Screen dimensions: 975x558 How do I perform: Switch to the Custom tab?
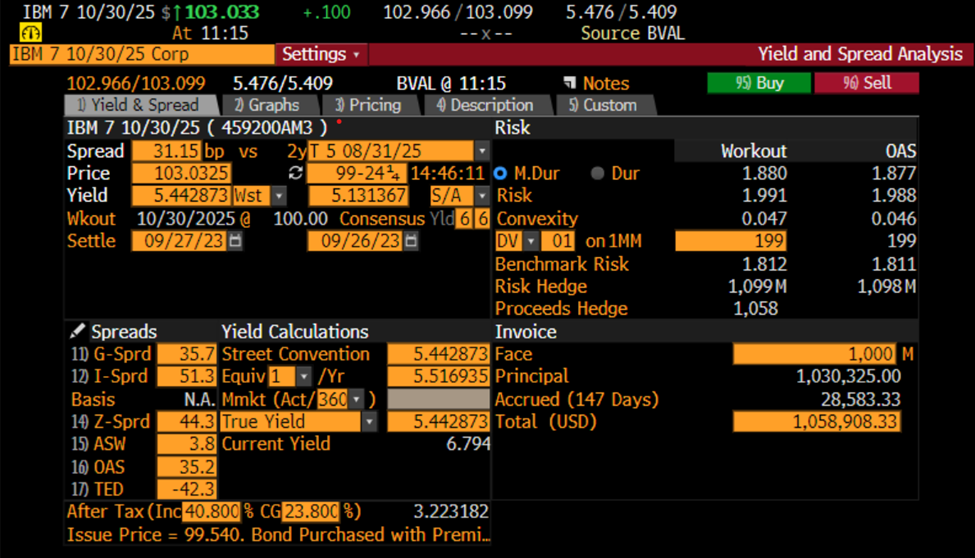click(x=604, y=105)
